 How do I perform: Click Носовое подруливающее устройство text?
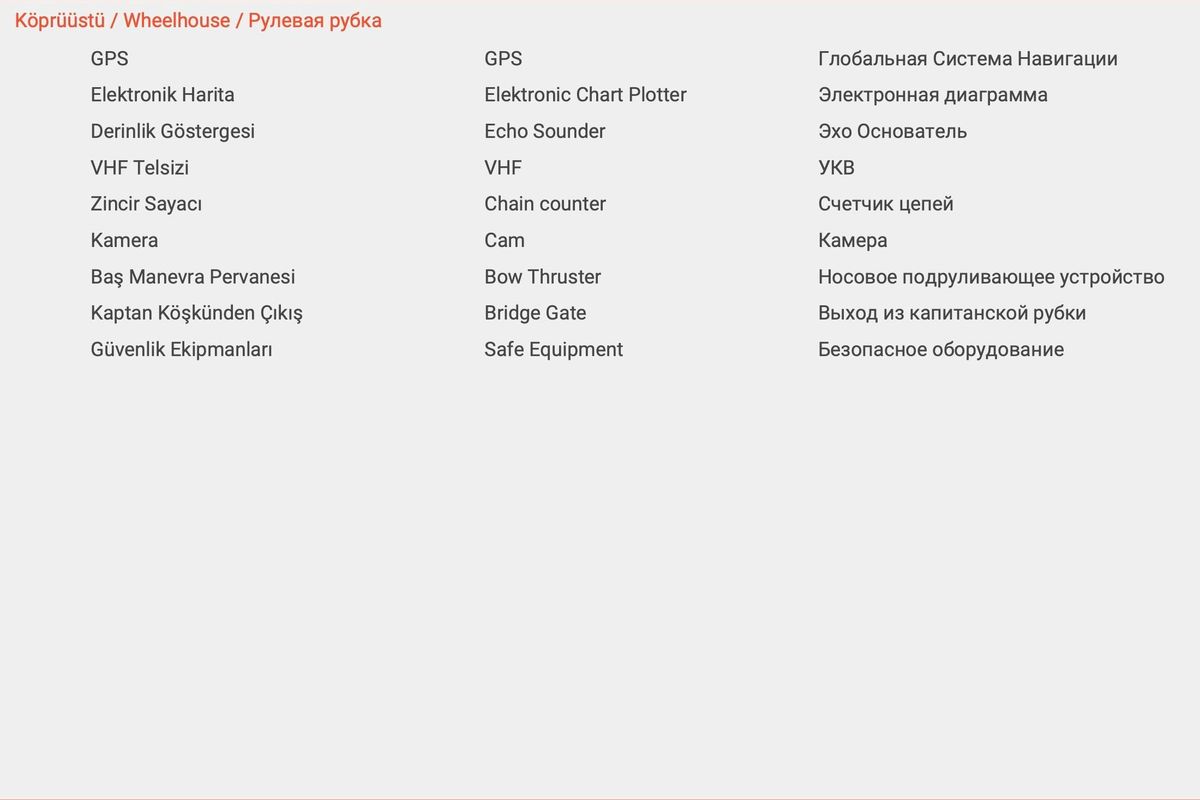[x=990, y=277]
